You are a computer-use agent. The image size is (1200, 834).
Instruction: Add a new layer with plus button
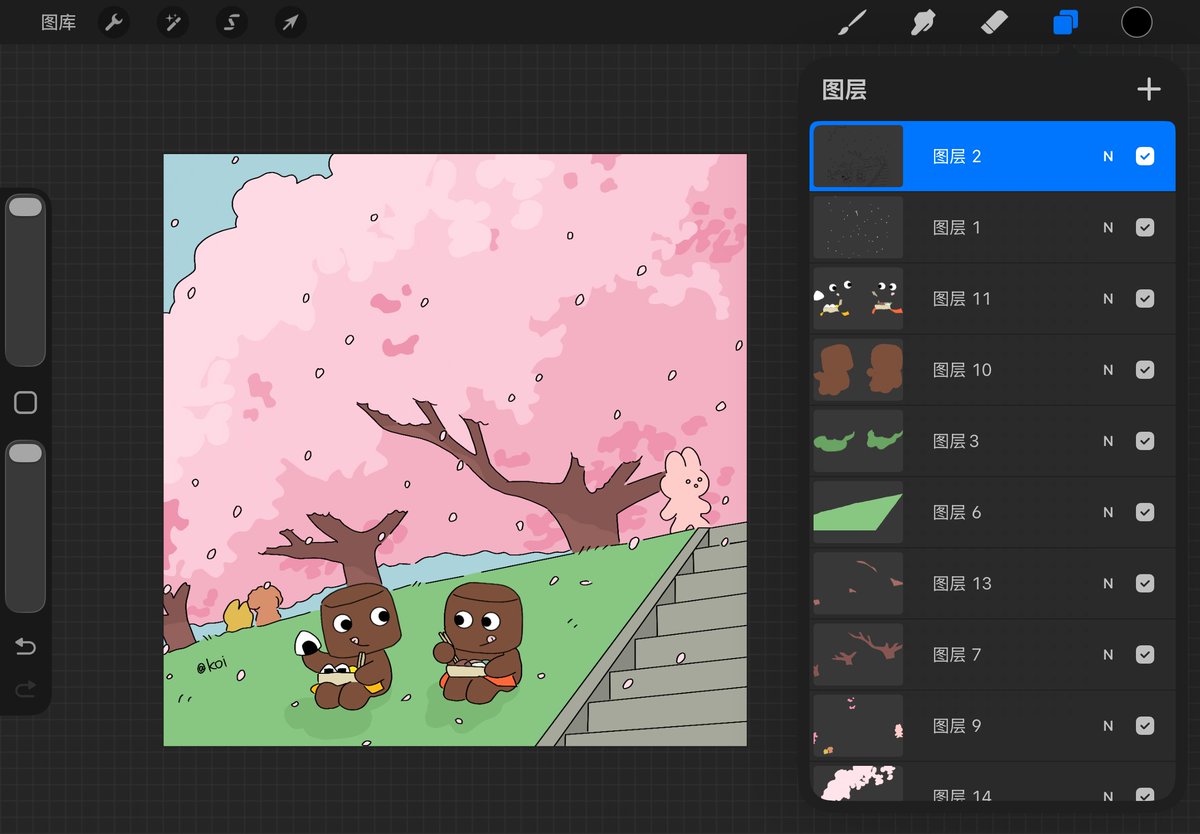[x=1149, y=89]
